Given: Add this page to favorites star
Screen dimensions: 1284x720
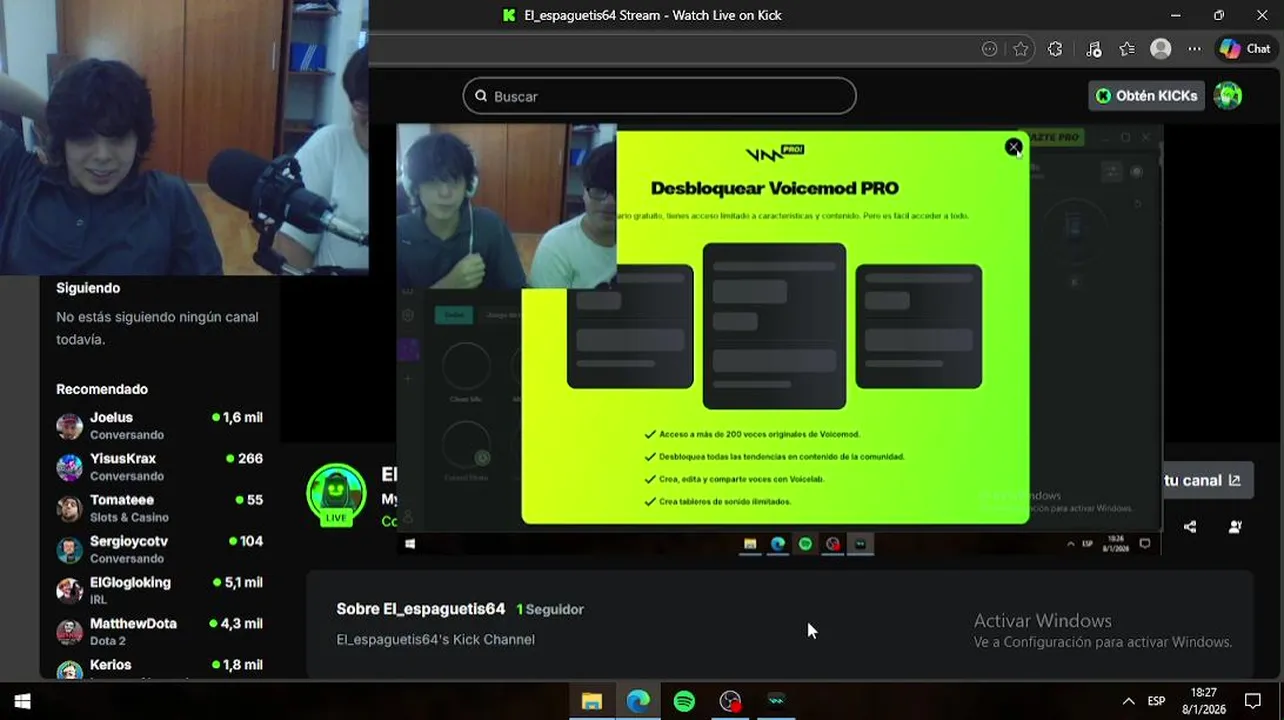Looking at the screenshot, I should [1020, 49].
